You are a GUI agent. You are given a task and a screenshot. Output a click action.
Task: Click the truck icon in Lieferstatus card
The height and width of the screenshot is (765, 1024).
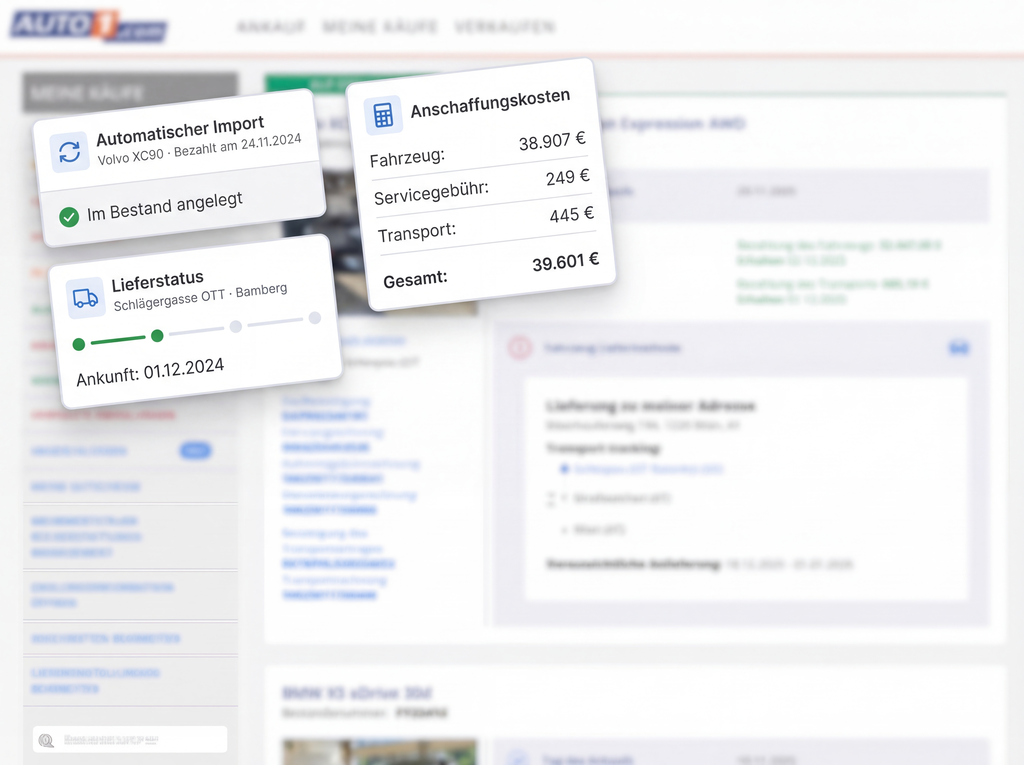(x=86, y=297)
